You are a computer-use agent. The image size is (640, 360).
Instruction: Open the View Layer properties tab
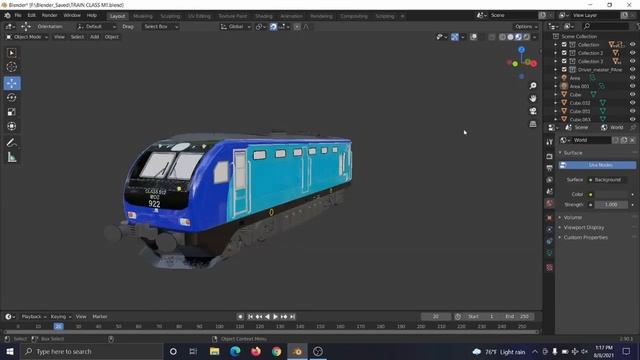[549, 180]
